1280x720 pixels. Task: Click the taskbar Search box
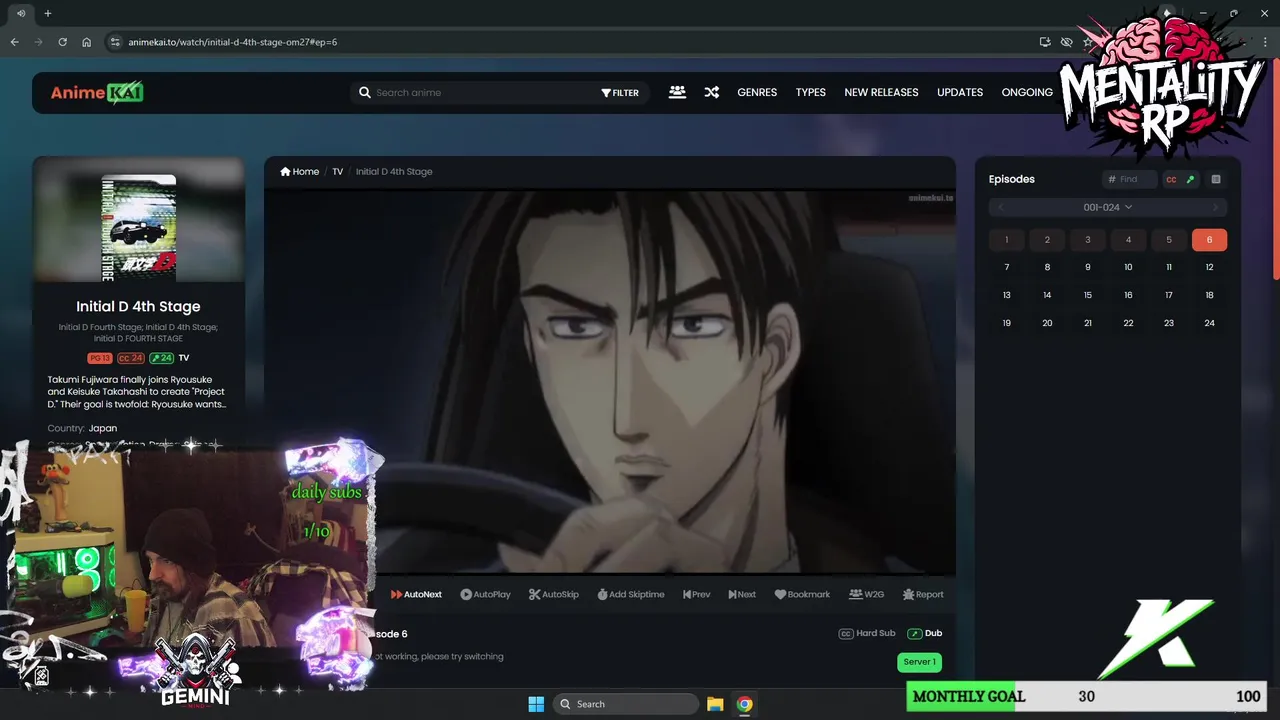point(625,704)
